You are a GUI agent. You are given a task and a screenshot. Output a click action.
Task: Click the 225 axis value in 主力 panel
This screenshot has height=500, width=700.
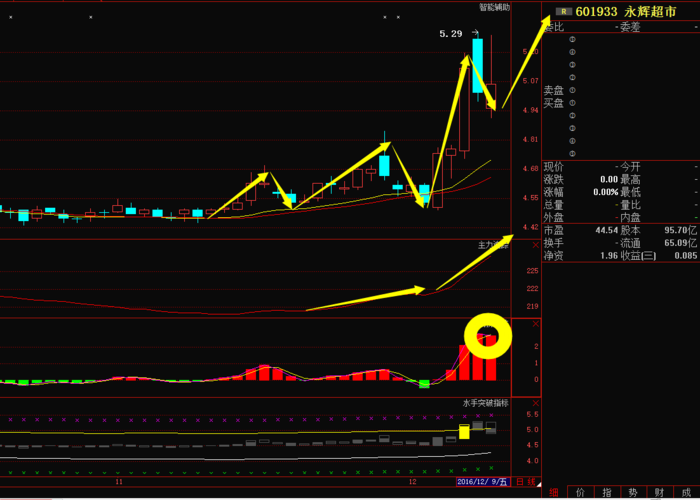(x=532, y=271)
